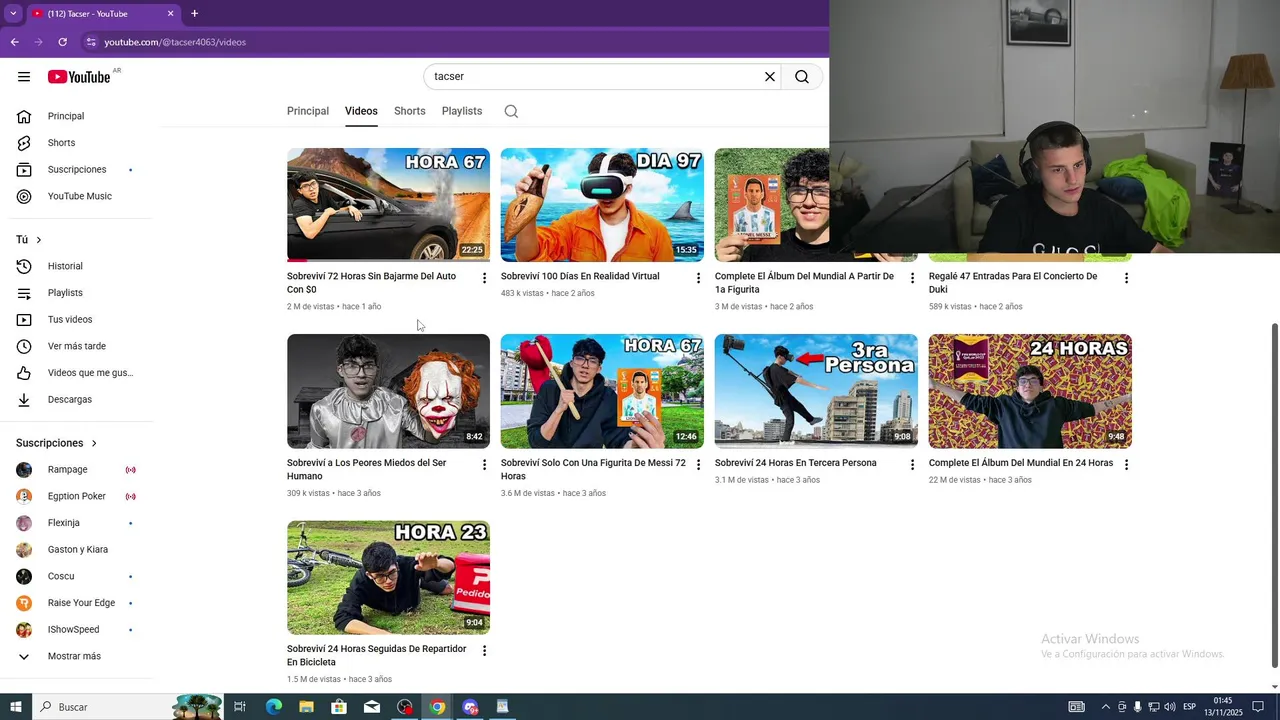Open Microsoft Edge from taskbar

pos(273,707)
